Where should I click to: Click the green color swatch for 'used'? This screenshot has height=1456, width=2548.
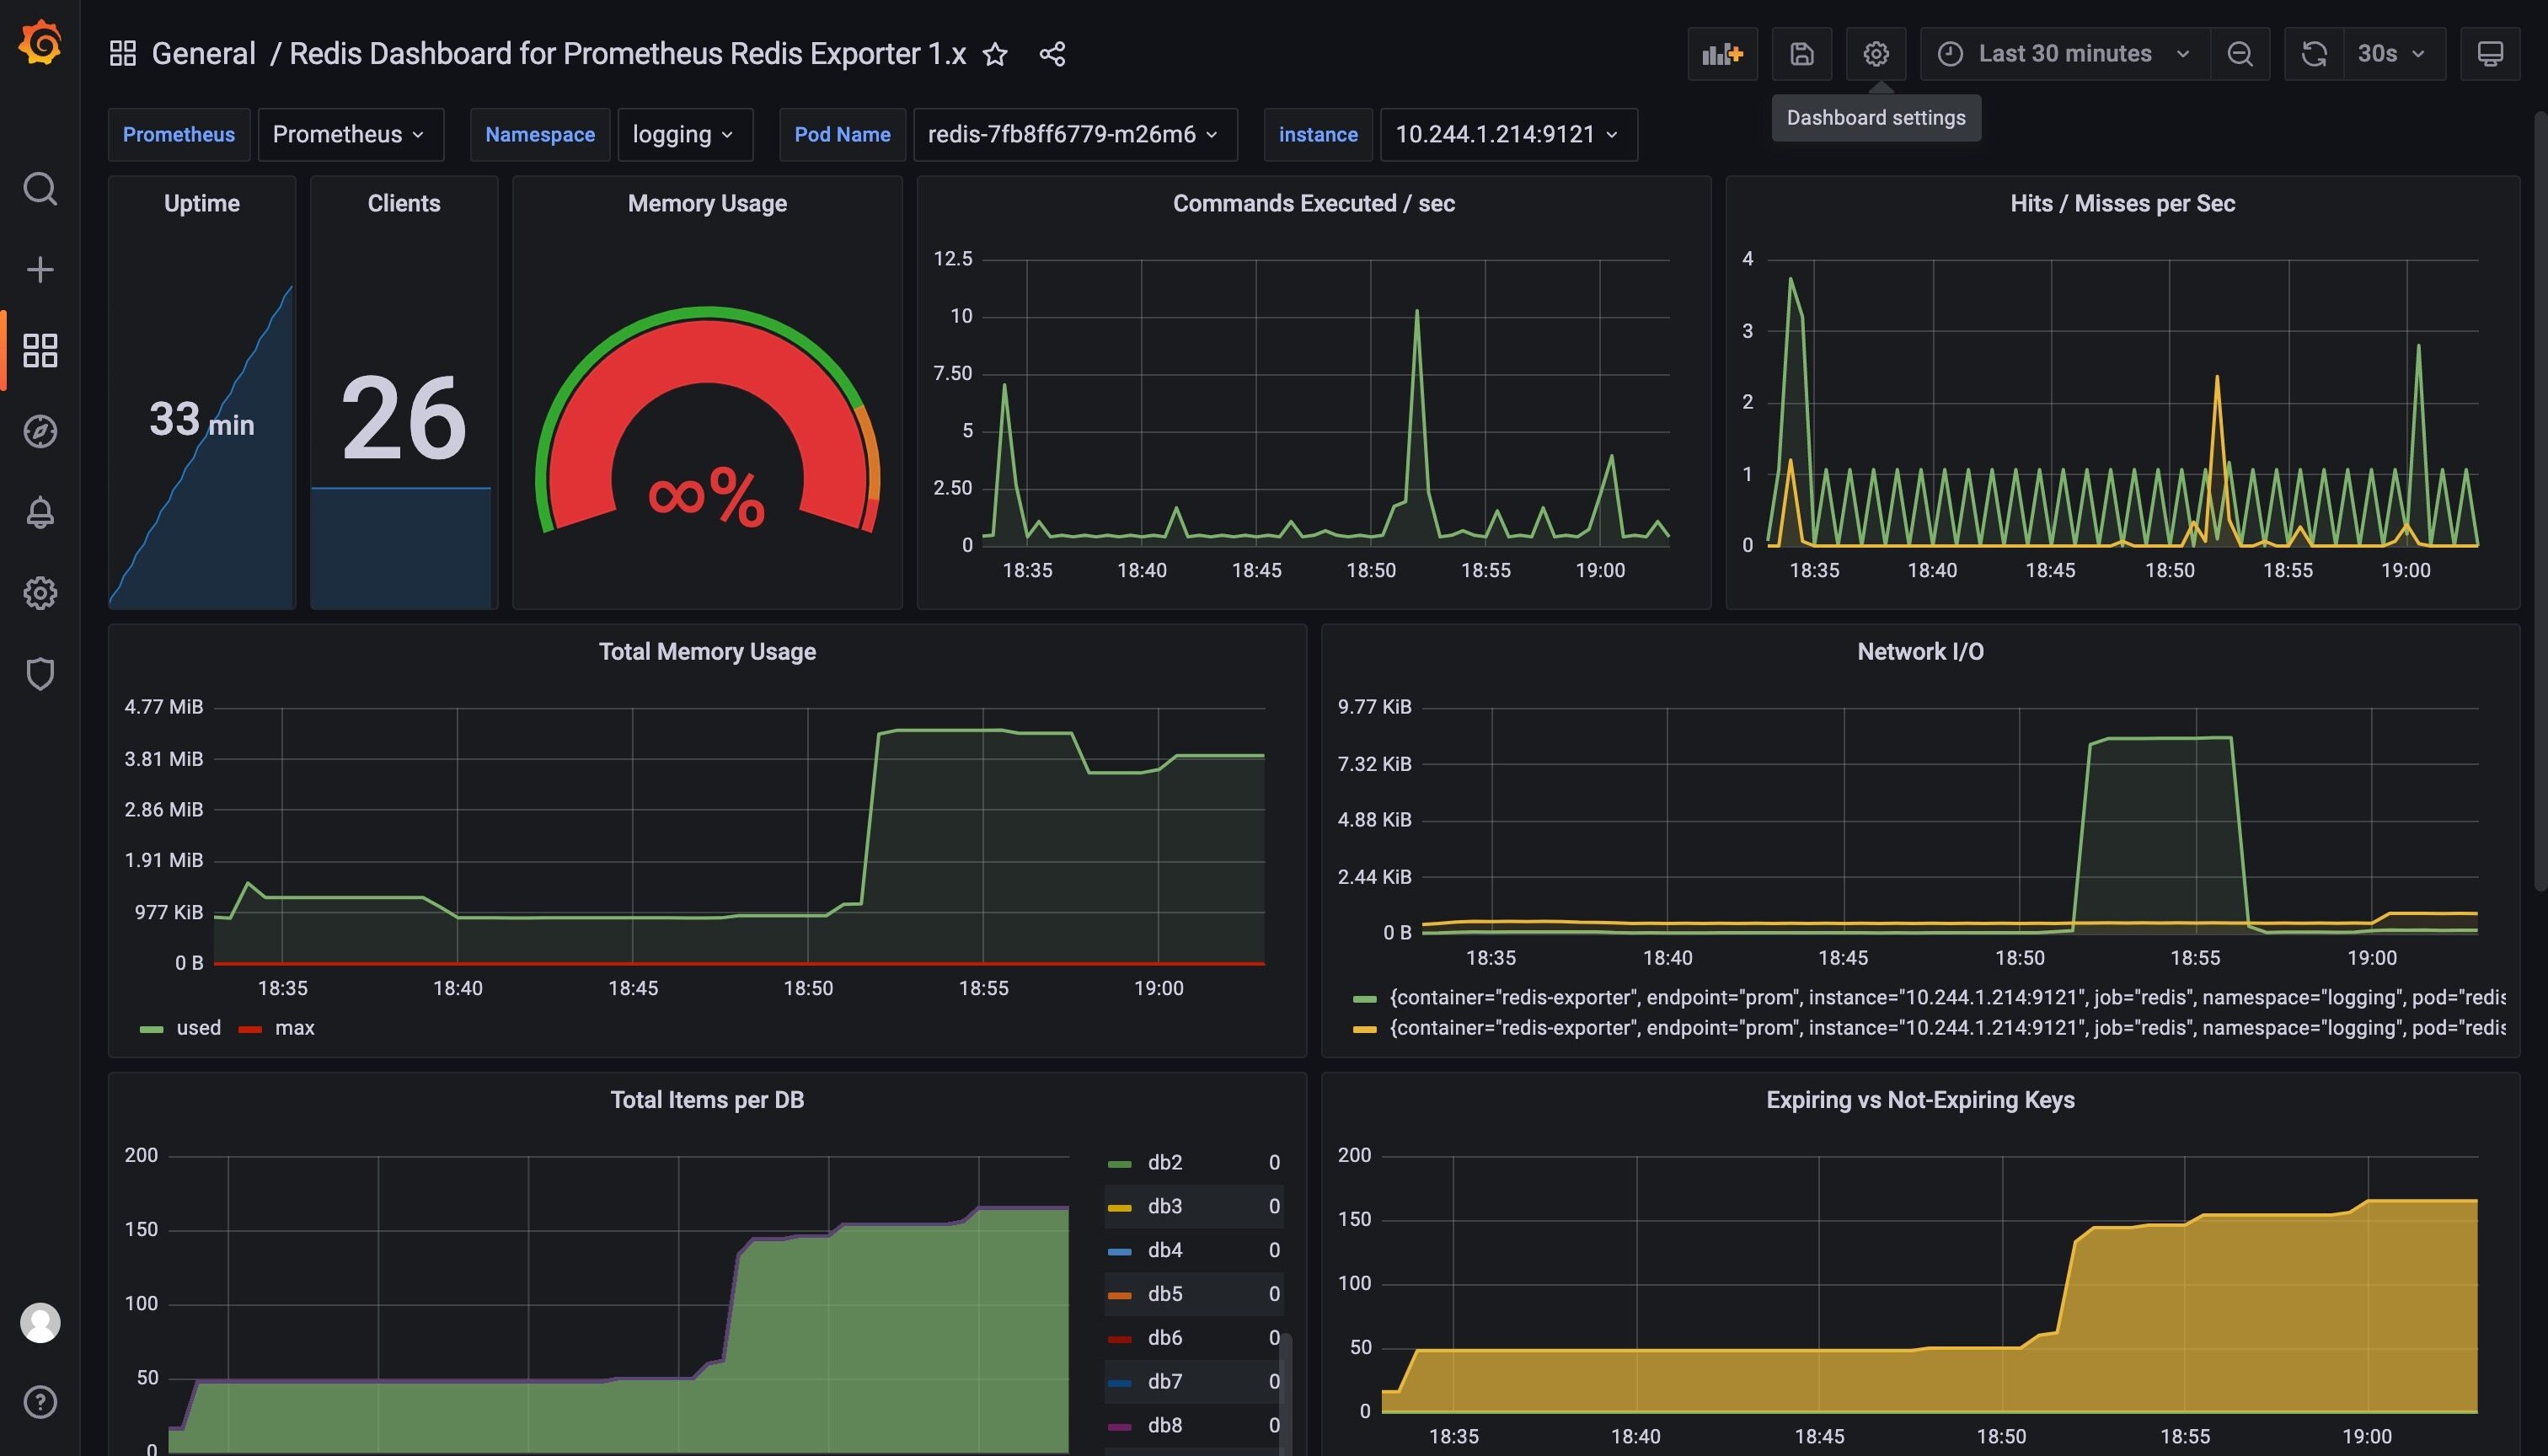click(x=151, y=1029)
